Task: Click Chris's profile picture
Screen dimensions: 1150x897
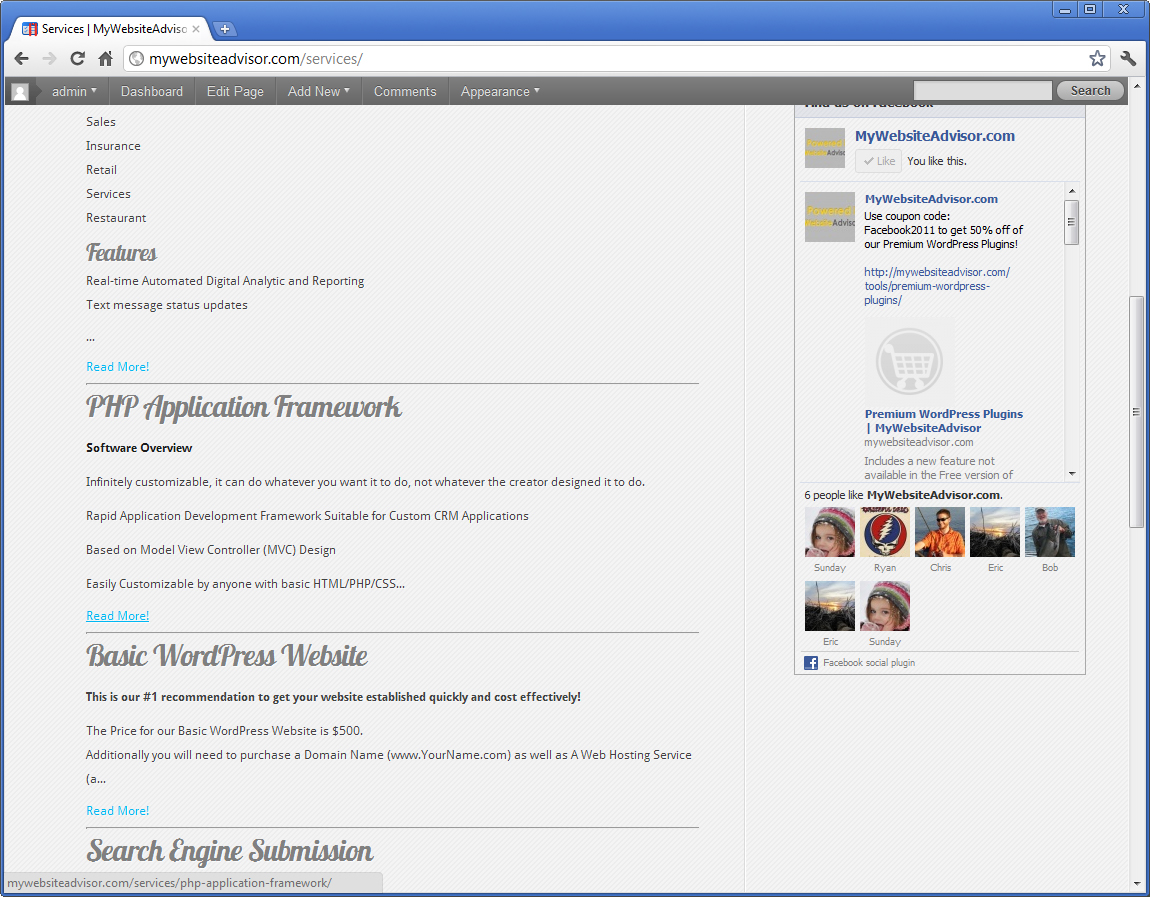Action: (x=940, y=532)
